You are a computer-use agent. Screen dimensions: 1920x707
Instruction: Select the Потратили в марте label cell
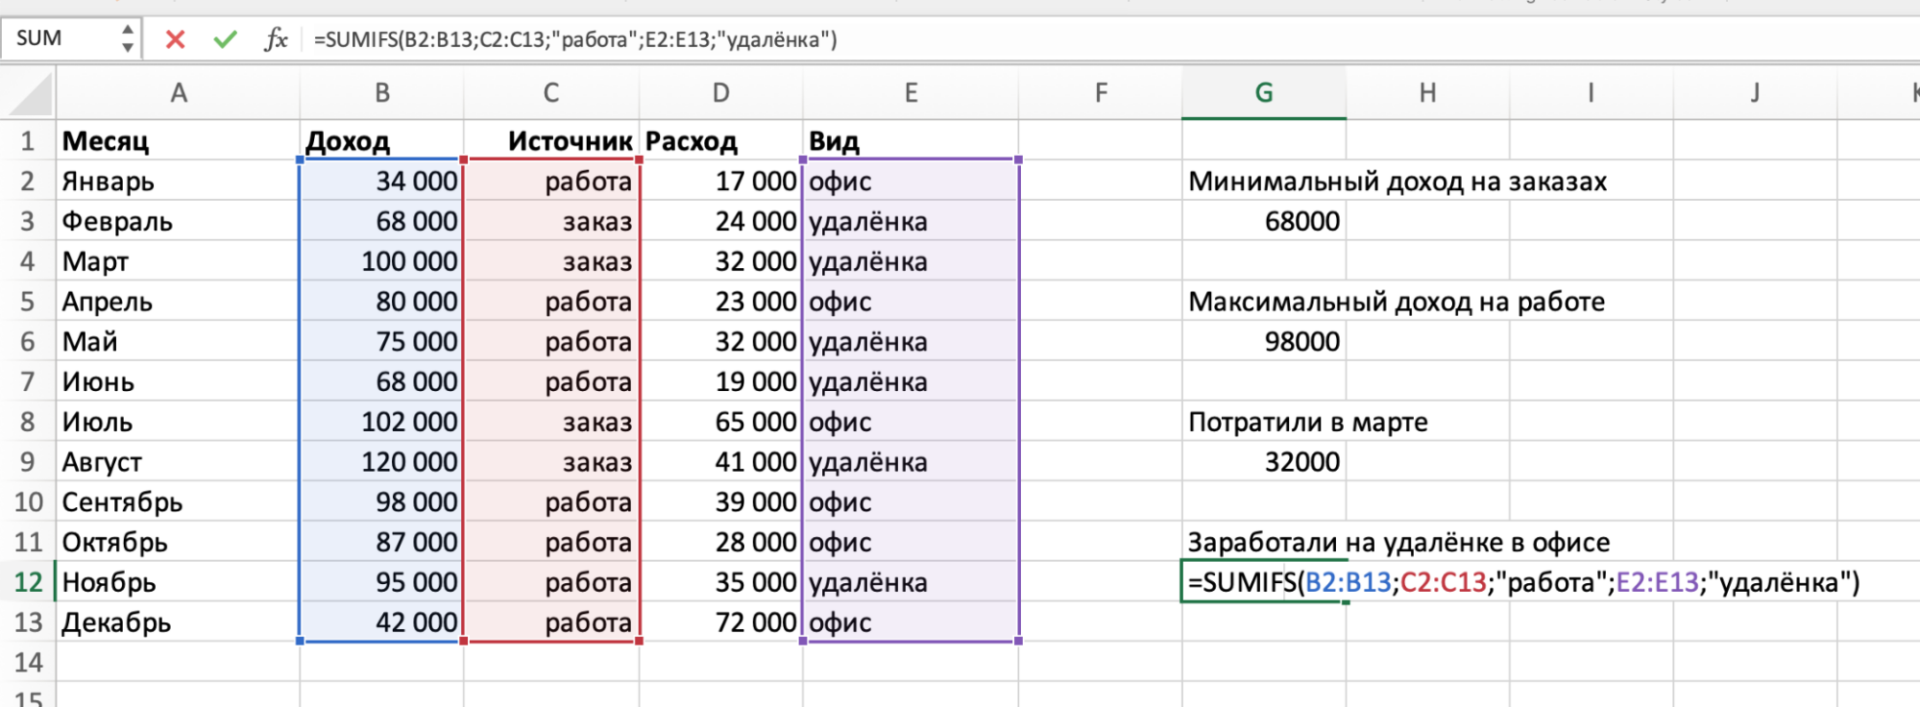(x=1264, y=422)
